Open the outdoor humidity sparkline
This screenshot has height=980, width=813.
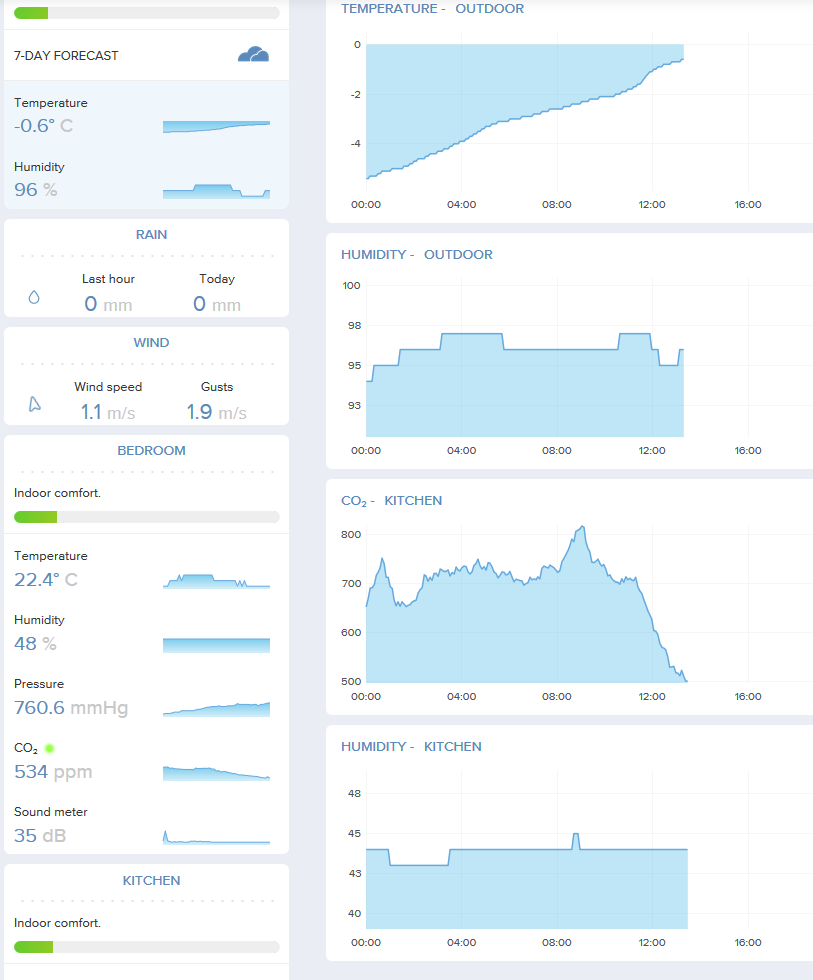[216, 191]
